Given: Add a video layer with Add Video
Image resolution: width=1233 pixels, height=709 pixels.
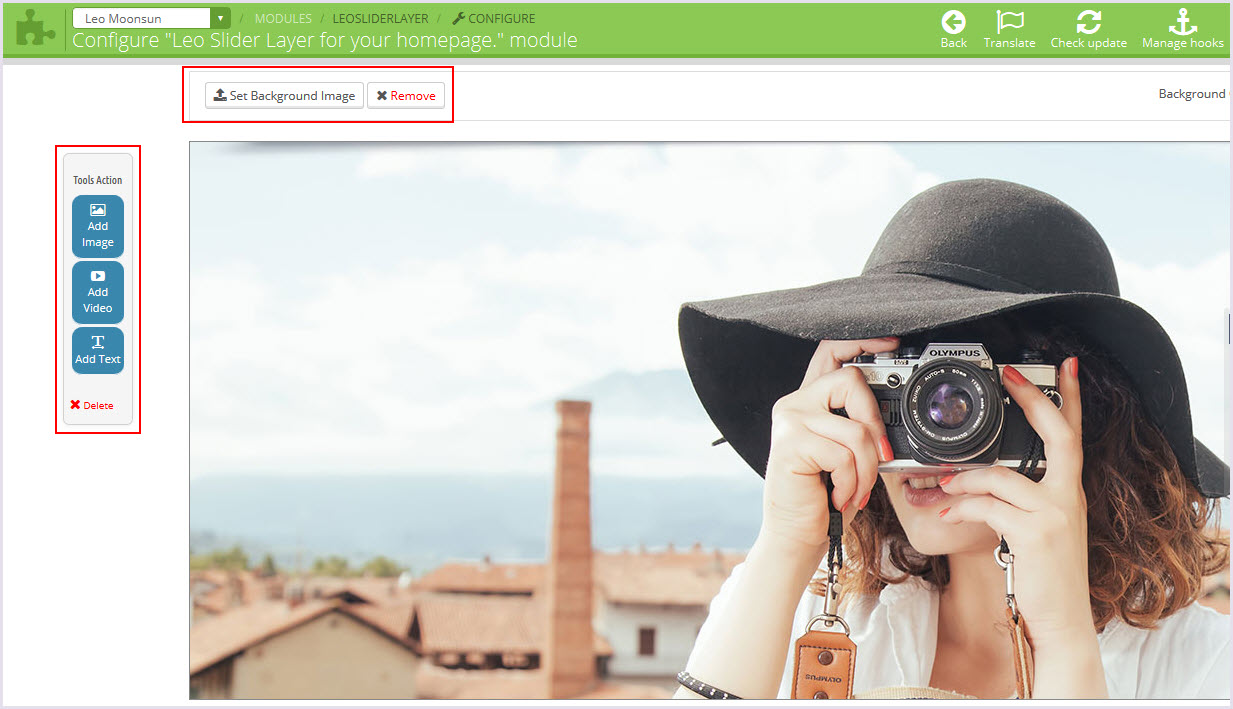Looking at the screenshot, I should coord(98,292).
